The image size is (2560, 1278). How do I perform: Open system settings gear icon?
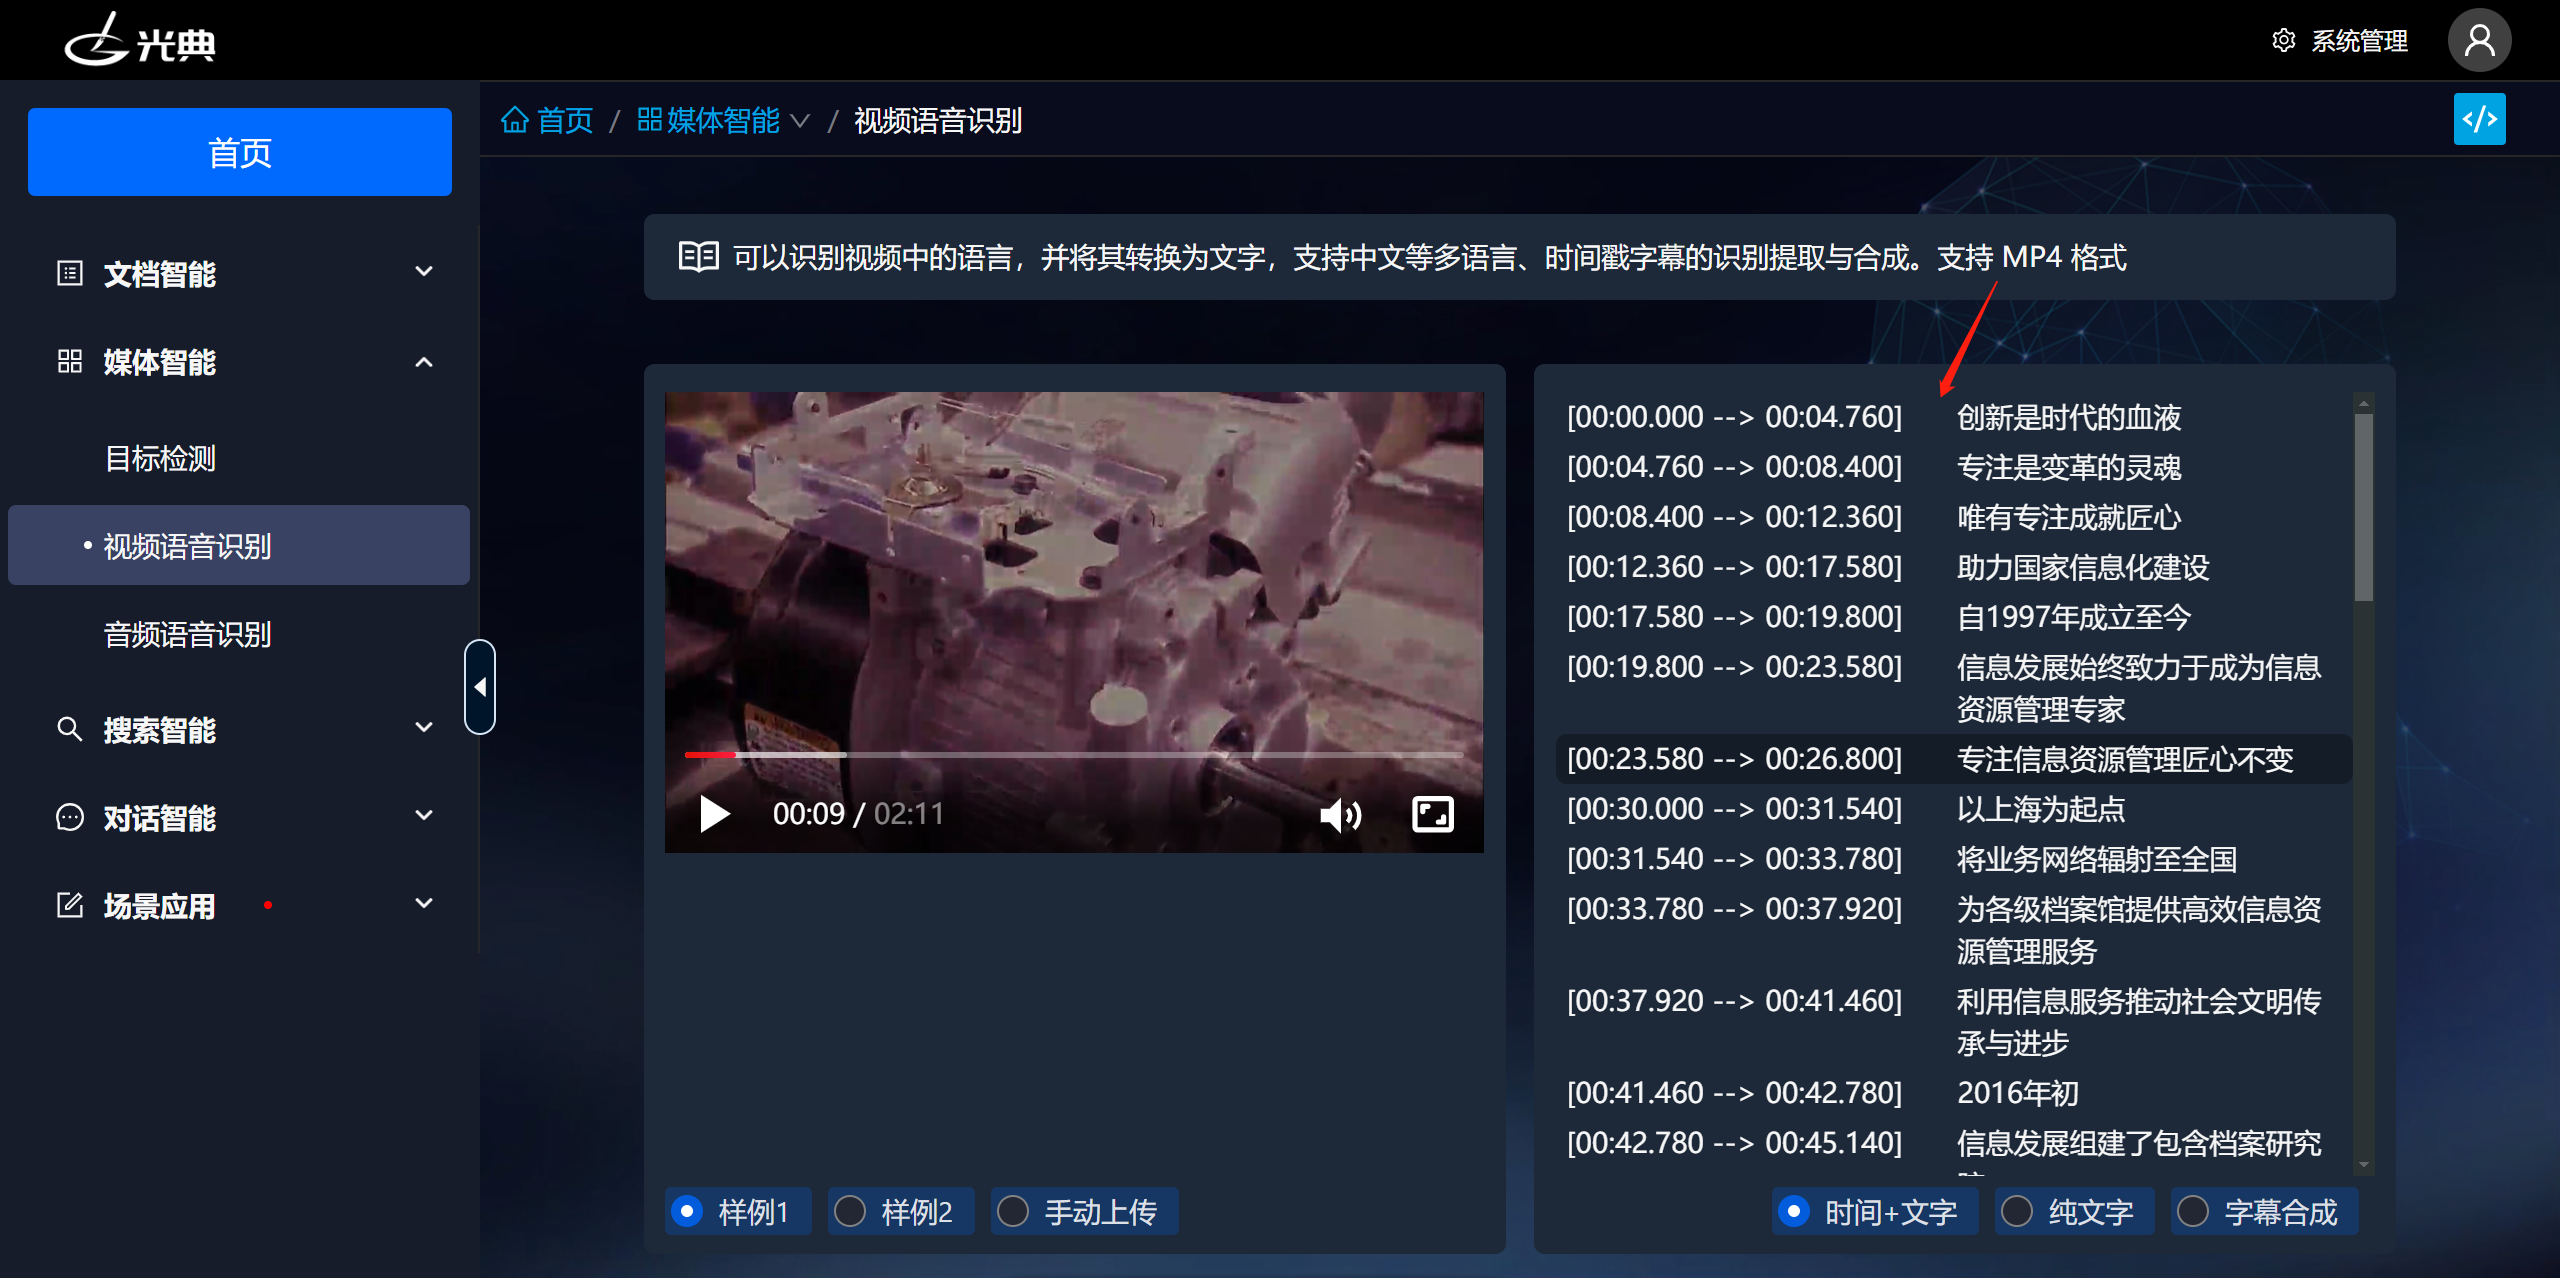2284,40
